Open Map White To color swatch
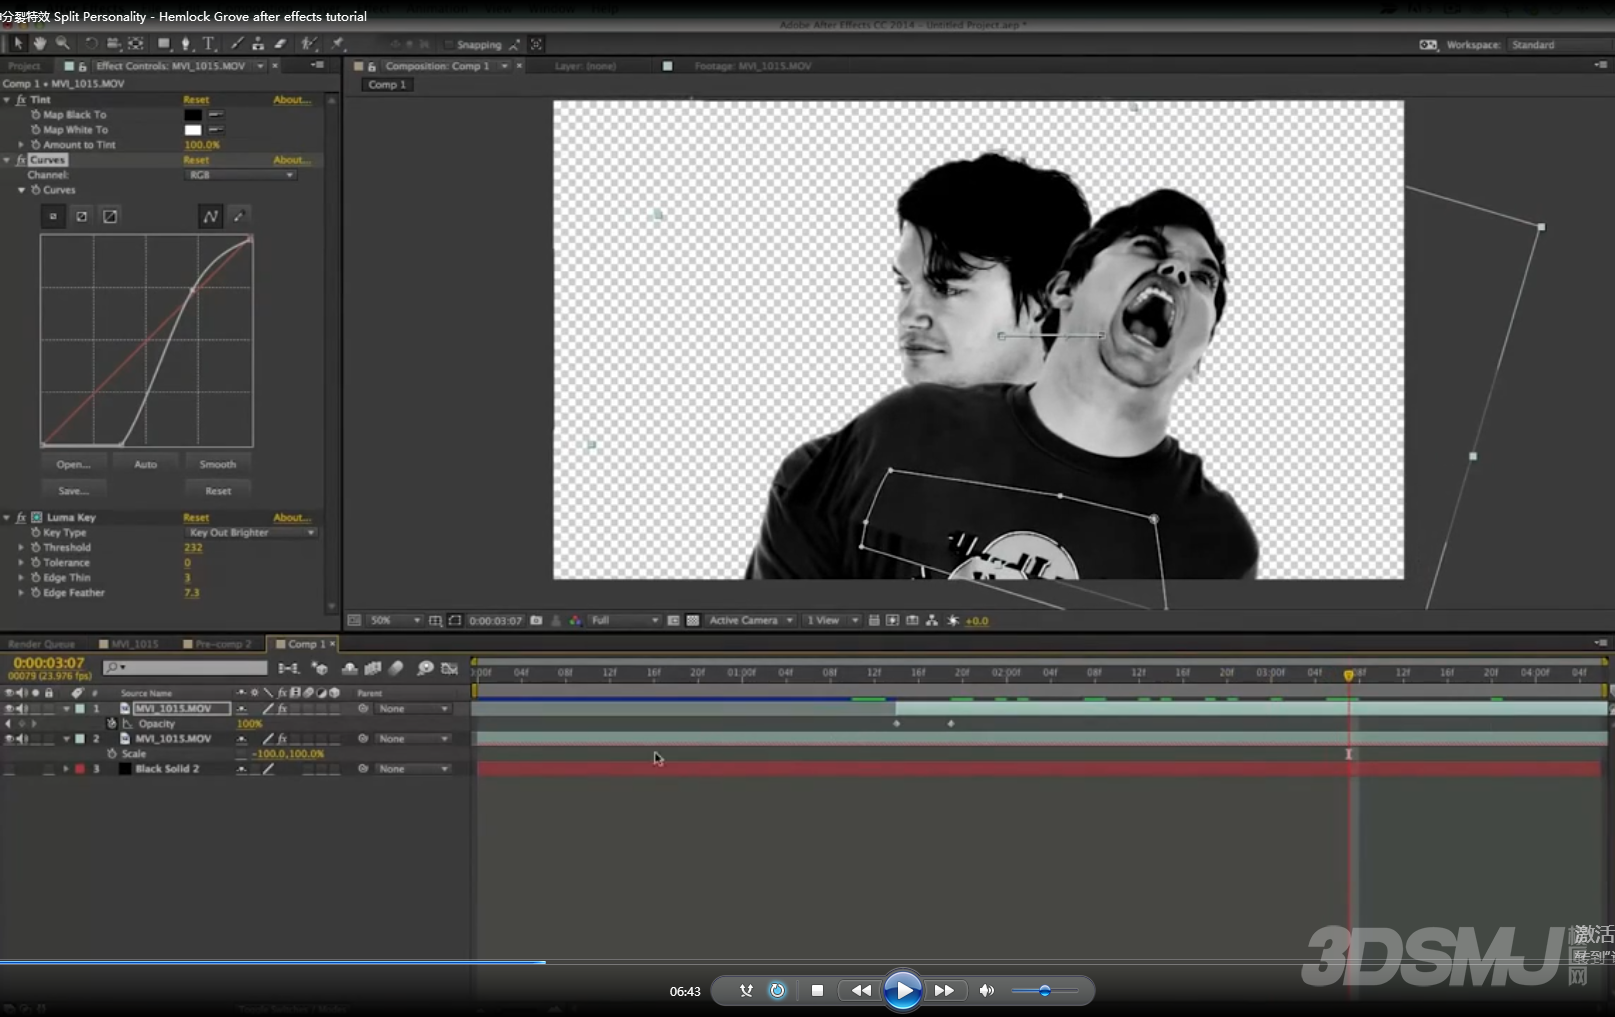1615x1017 pixels. [193, 130]
